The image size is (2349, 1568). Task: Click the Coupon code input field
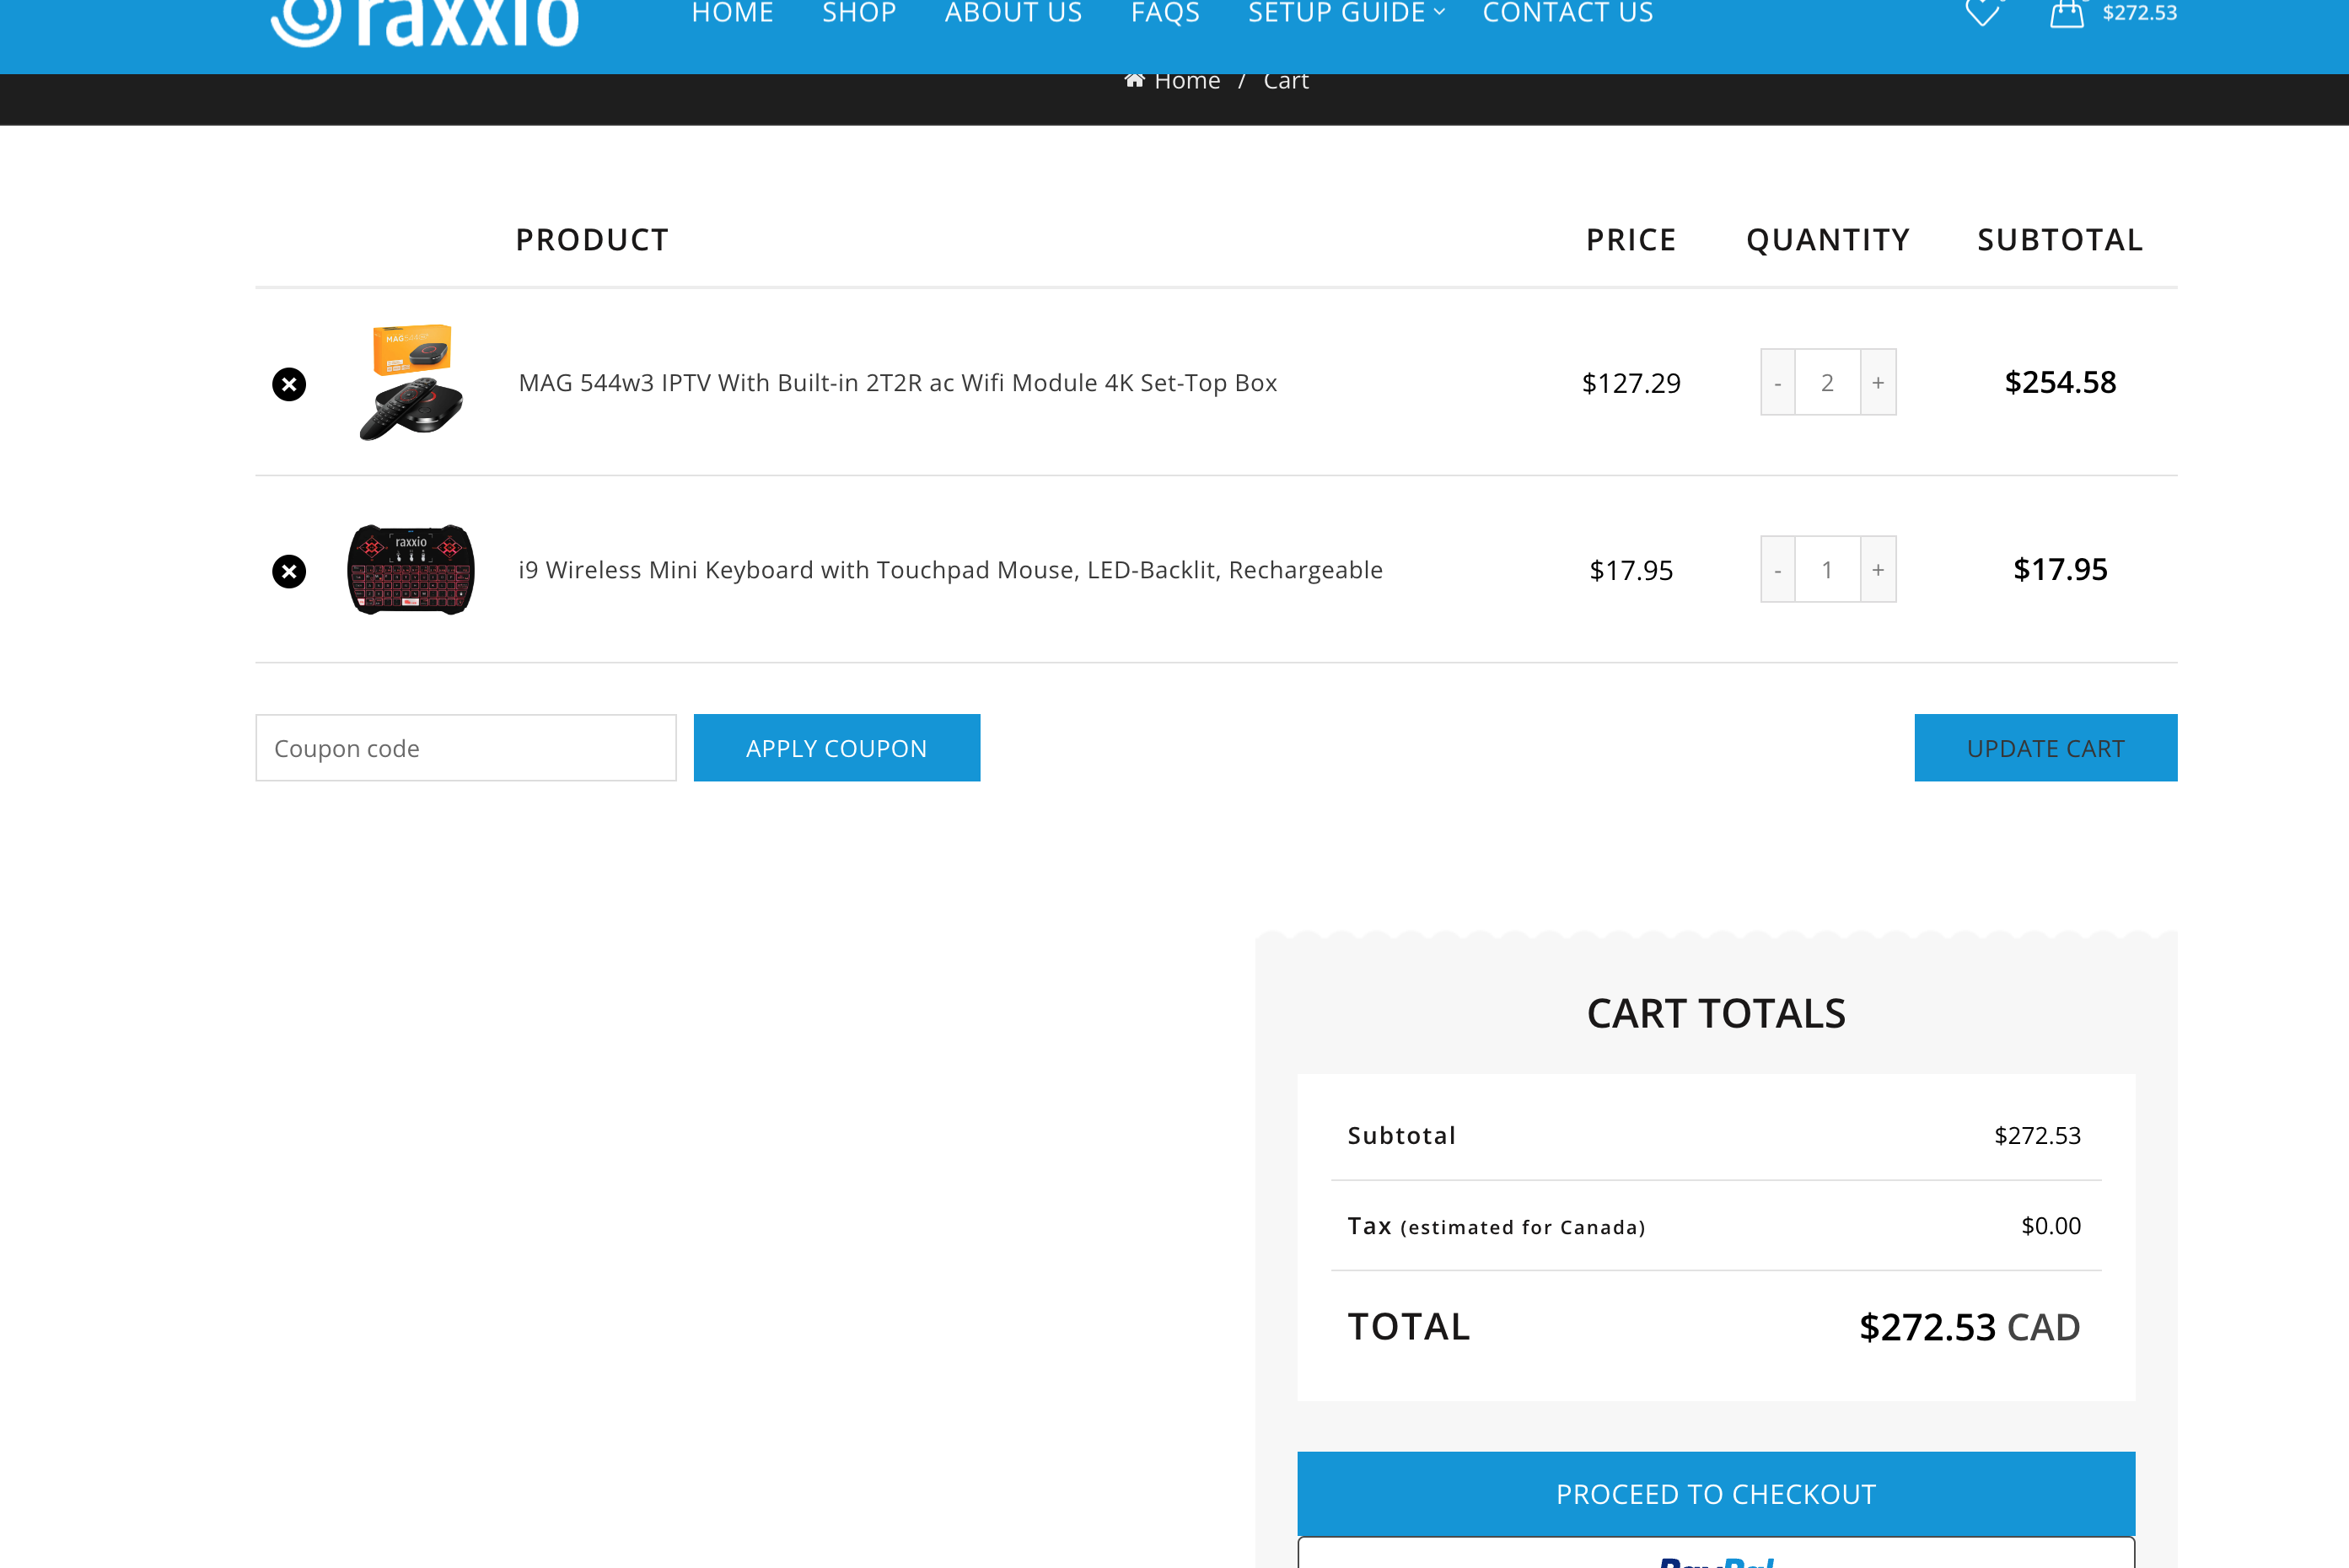tap(466, 748)
